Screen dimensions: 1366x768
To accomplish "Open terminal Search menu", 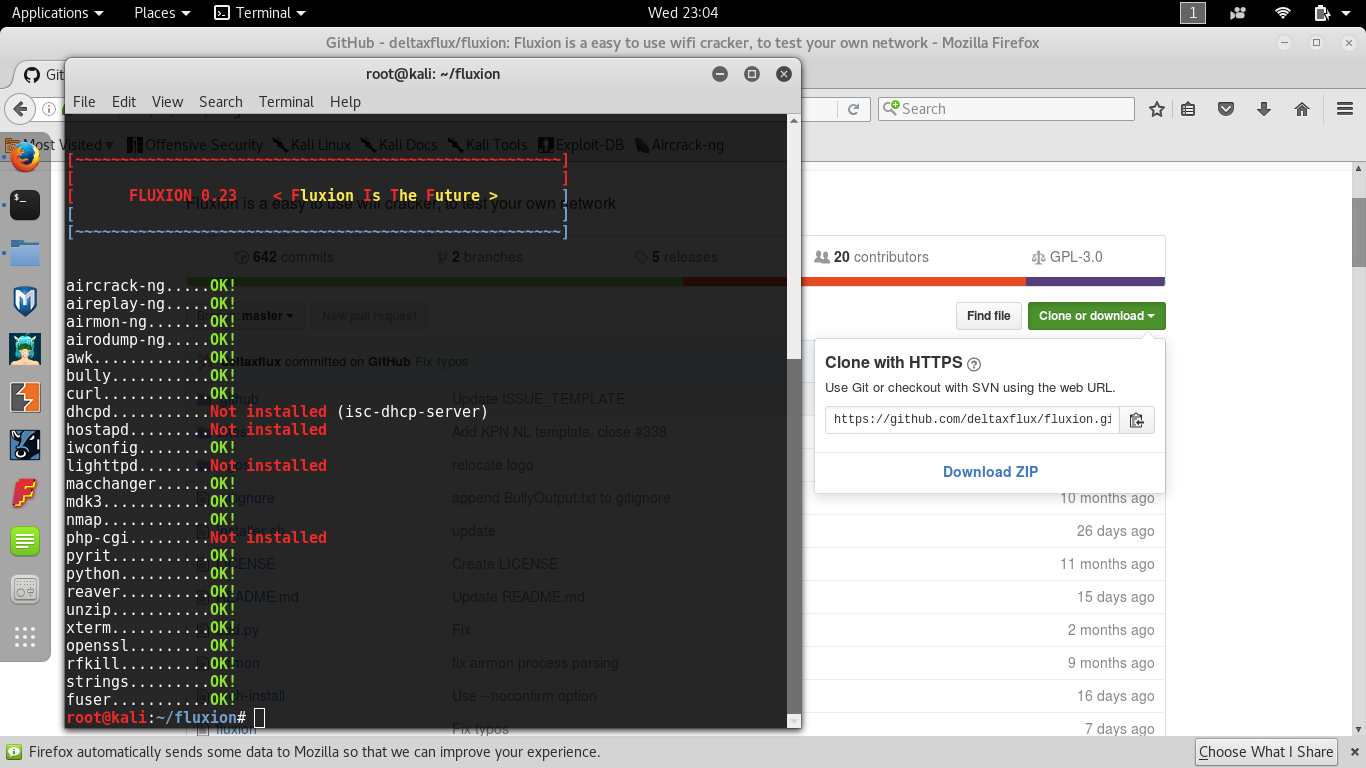I will click(x=221, y=102).
